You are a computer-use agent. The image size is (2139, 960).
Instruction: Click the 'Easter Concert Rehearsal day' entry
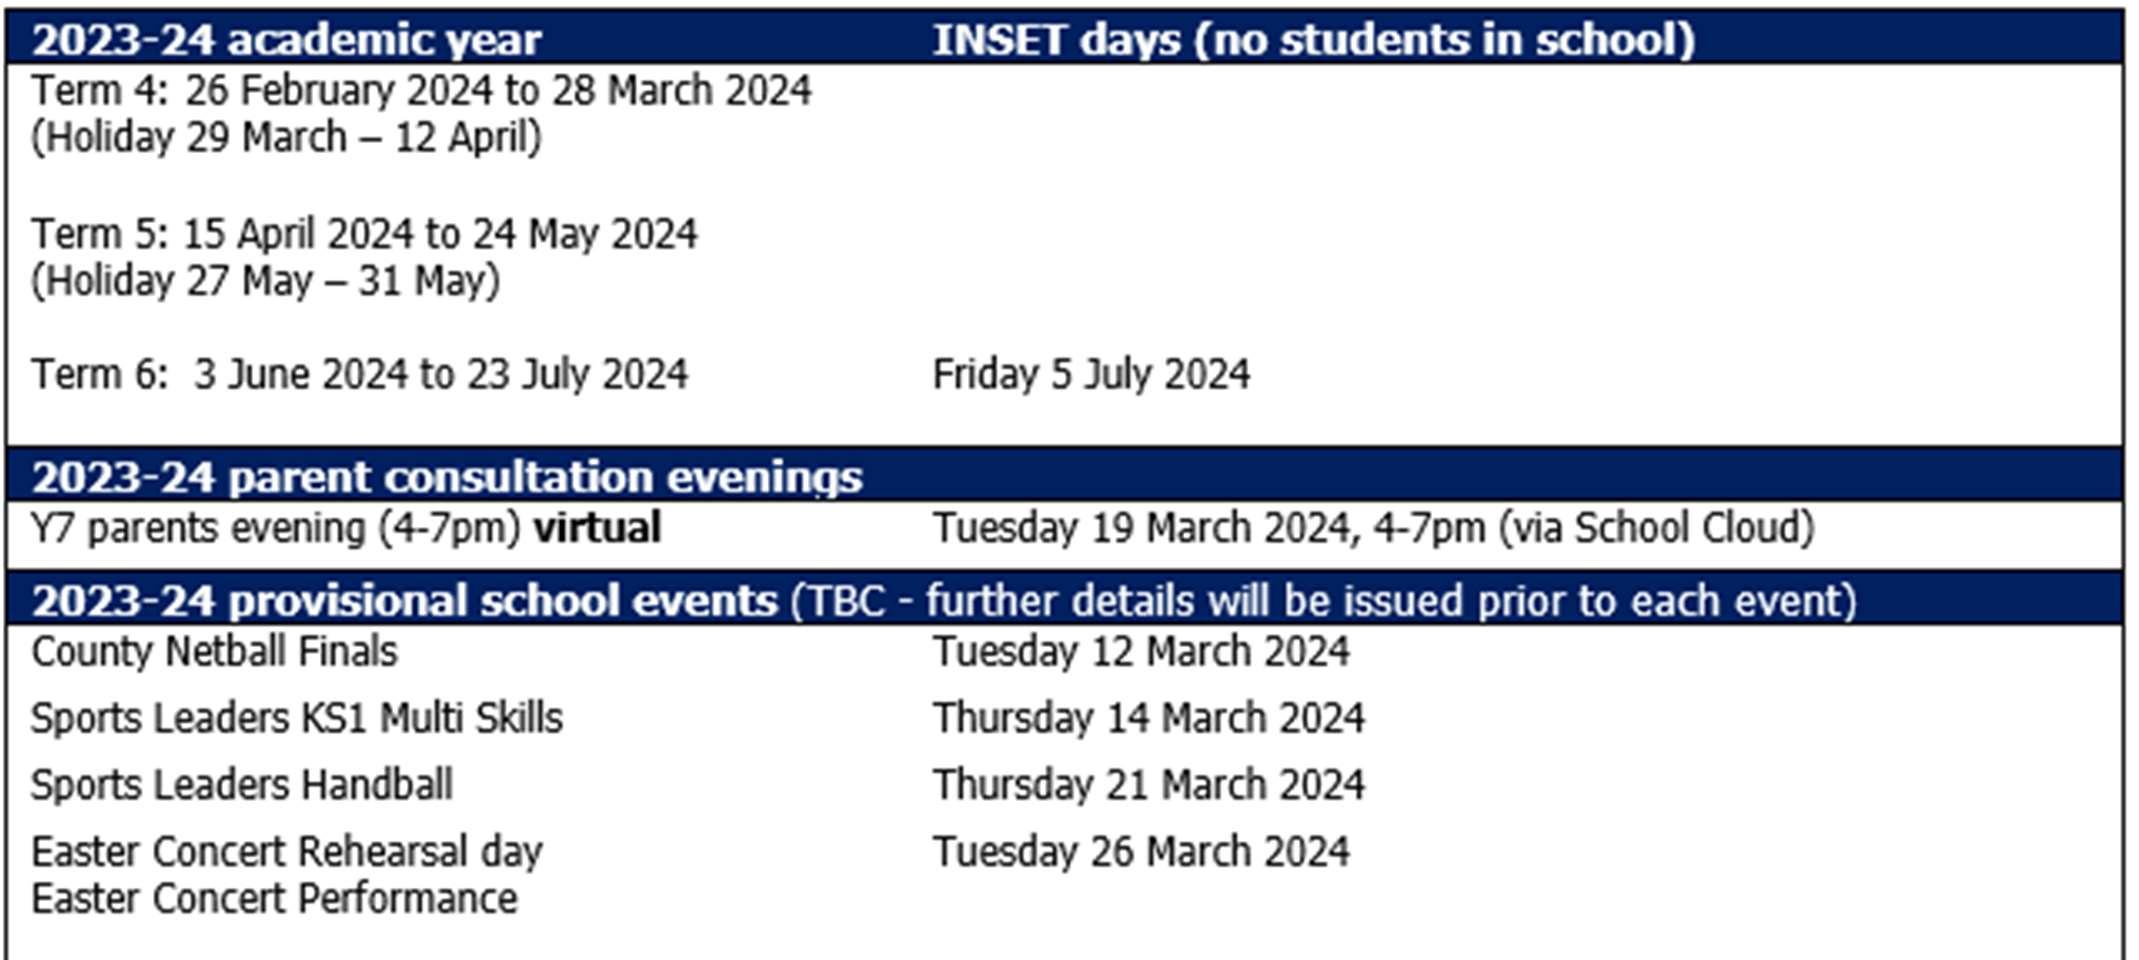coord(287,852)
